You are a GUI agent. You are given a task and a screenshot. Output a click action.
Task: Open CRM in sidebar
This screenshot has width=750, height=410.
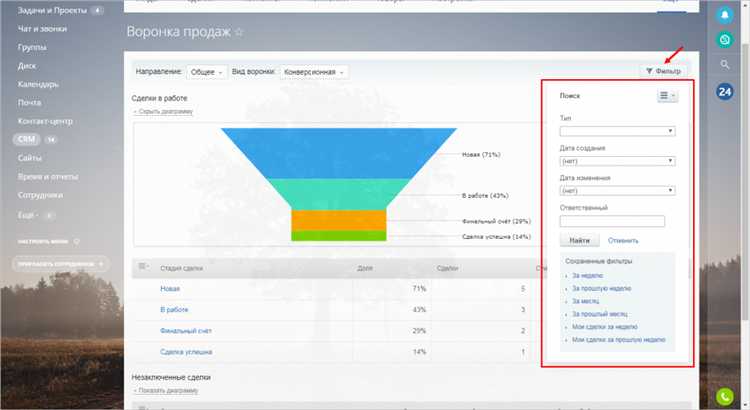(26, 139)
